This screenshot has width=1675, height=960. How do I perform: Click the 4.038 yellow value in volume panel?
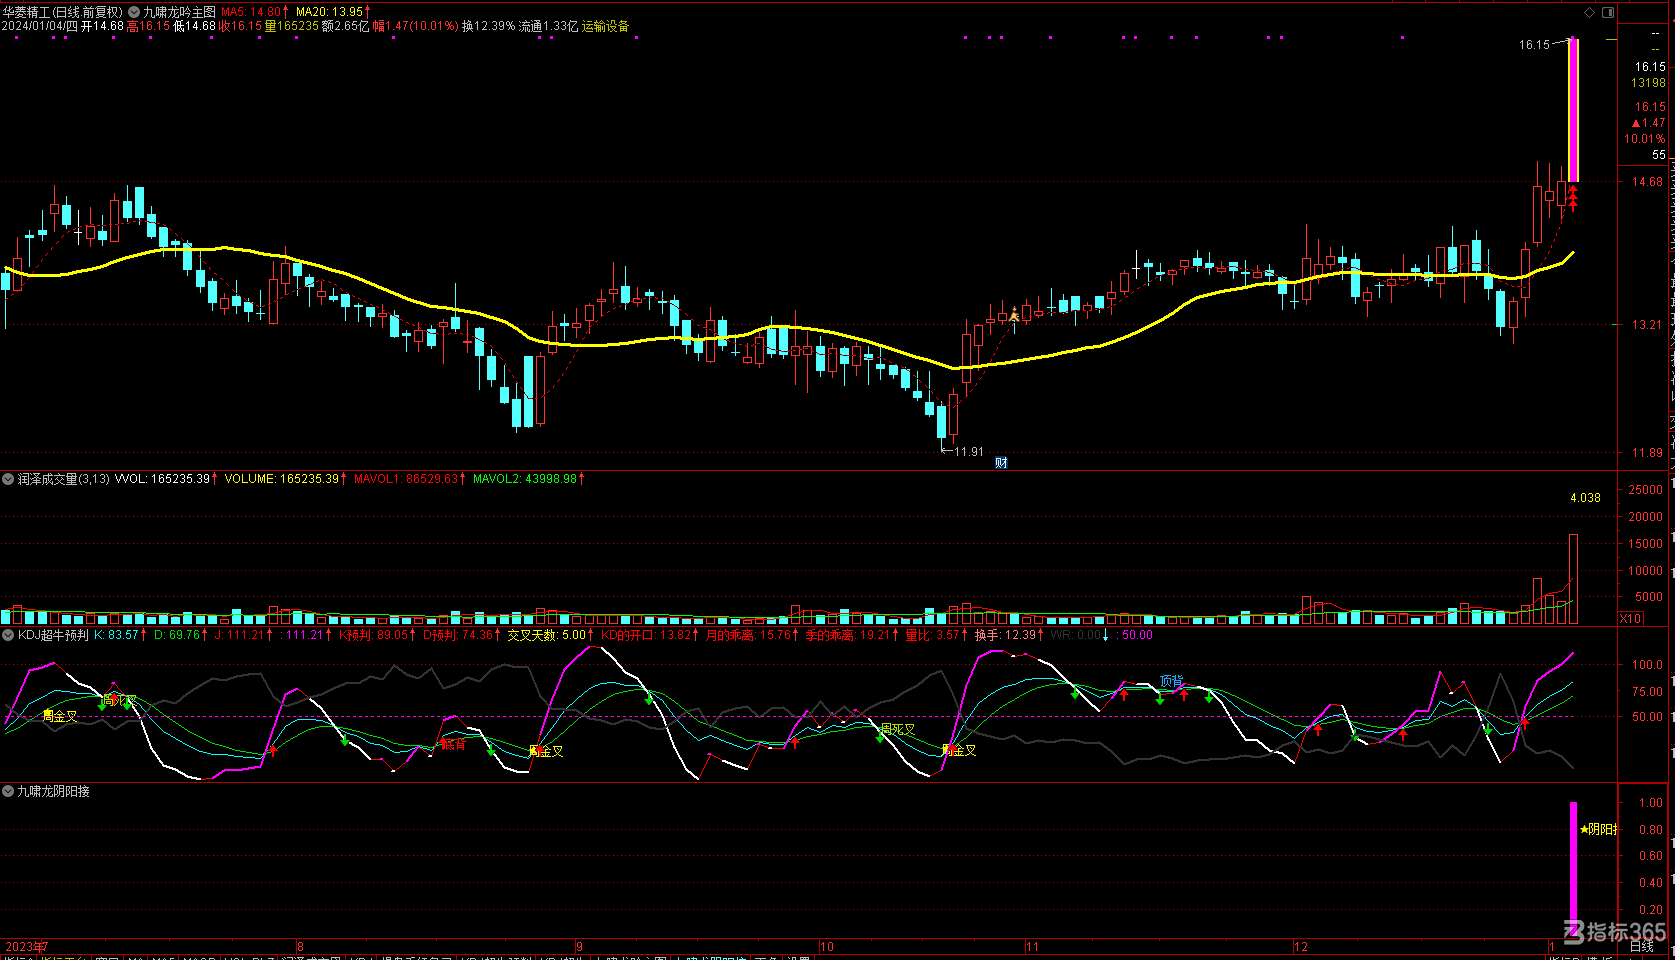pyautogui.click(x=1585, y=497)
